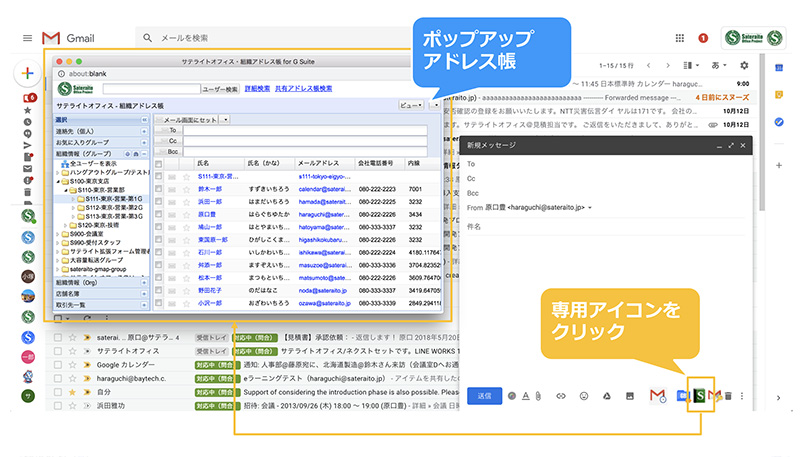Click the Gmail clock icon in compose toolbar

pos(658,396)
